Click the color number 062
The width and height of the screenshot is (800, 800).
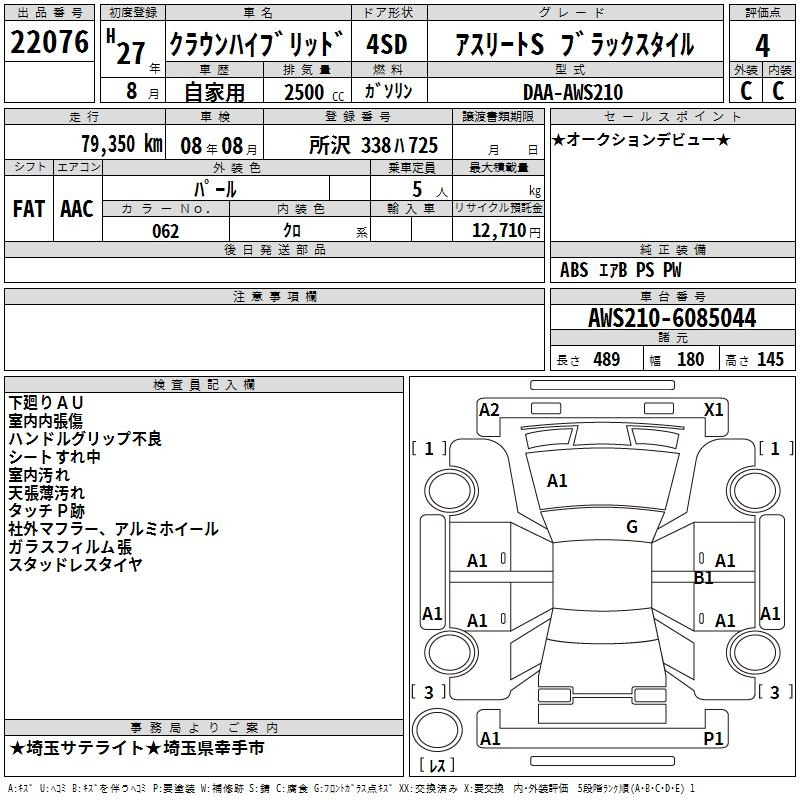pos(165,232)
